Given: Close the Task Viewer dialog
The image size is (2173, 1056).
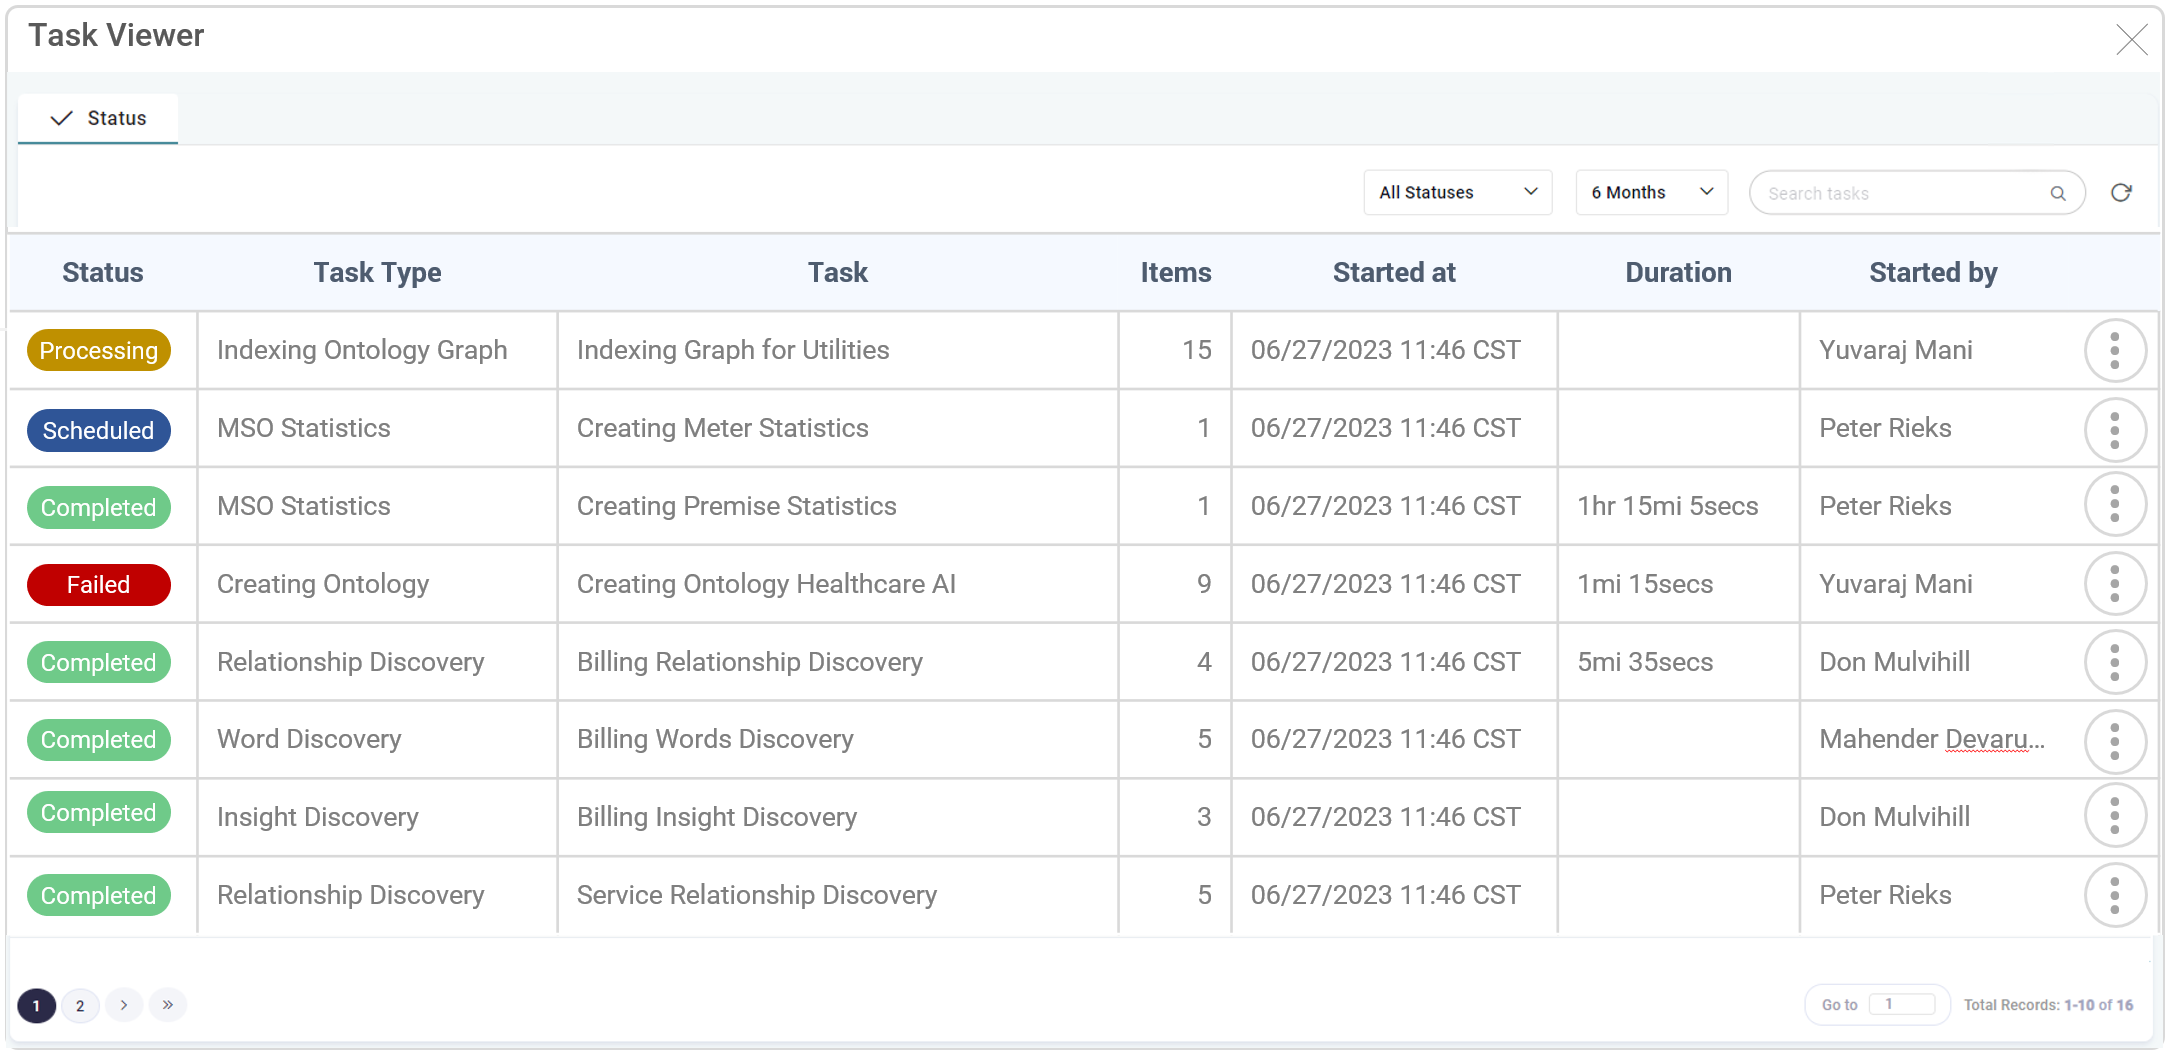Looking at the screenshot, I should (x=2131, y=40).
